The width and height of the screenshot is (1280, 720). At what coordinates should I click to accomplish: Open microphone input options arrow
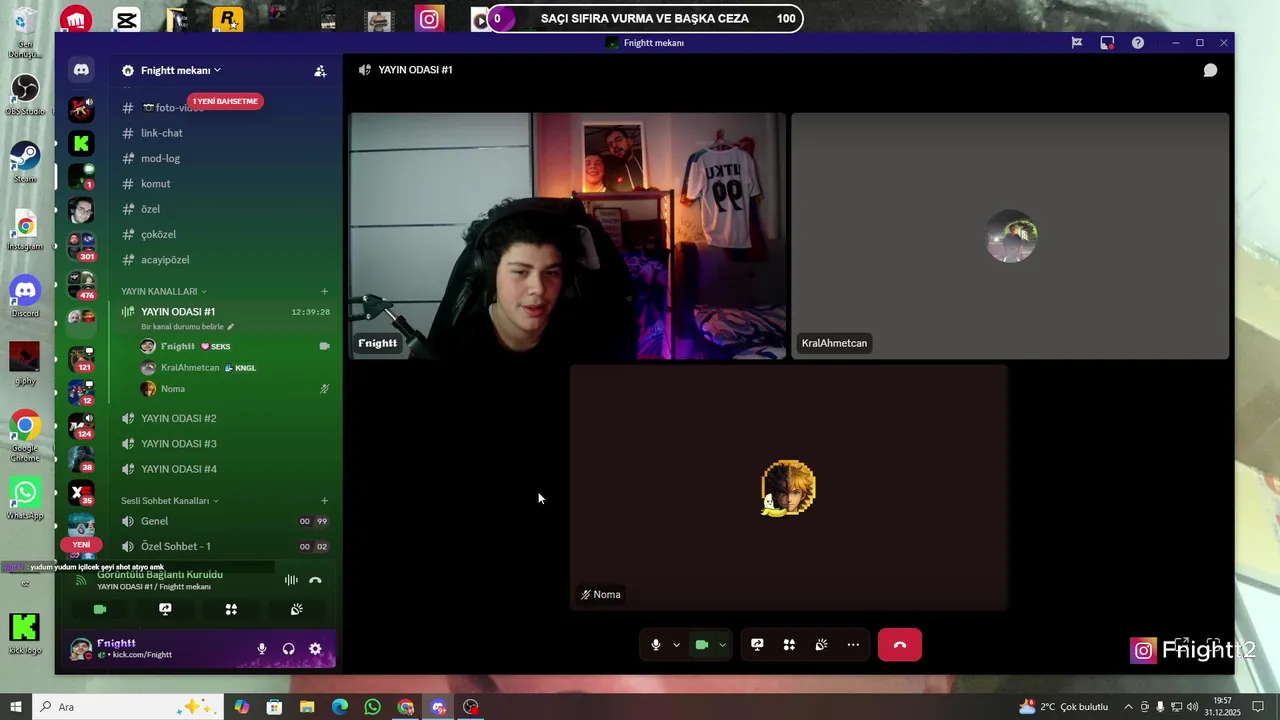tap(676, 645)
